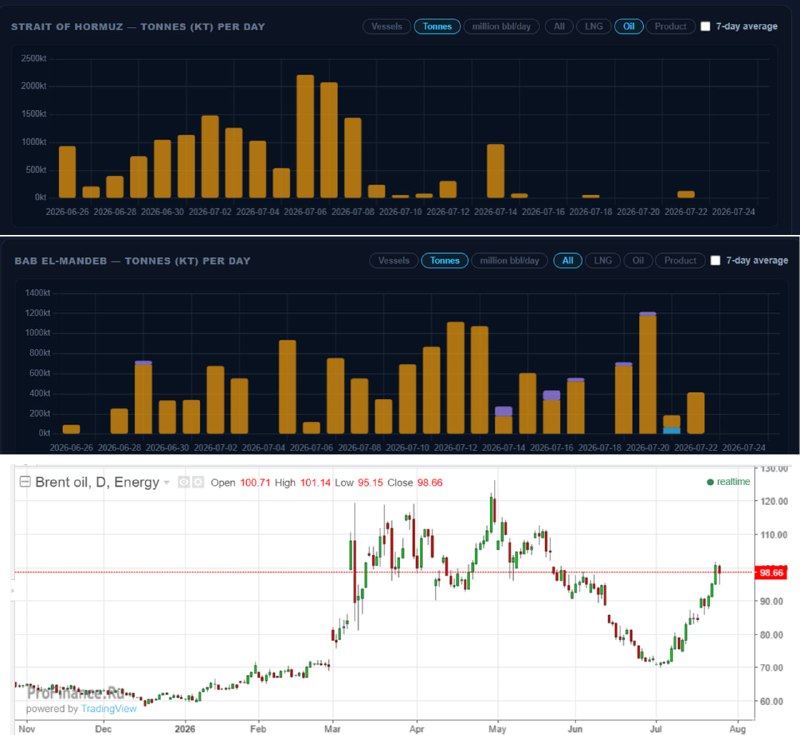Select LNG filter on Hormuz chart

[593, 27]
